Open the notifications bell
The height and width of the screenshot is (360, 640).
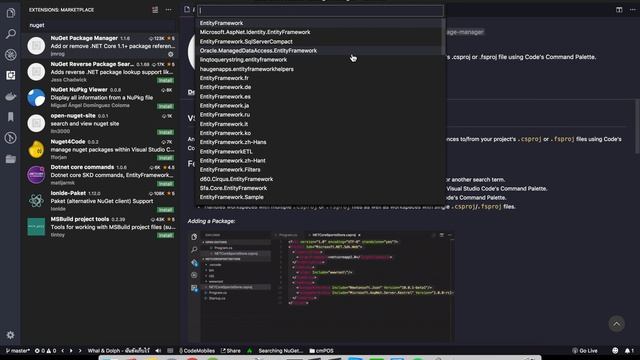(629, 351)
